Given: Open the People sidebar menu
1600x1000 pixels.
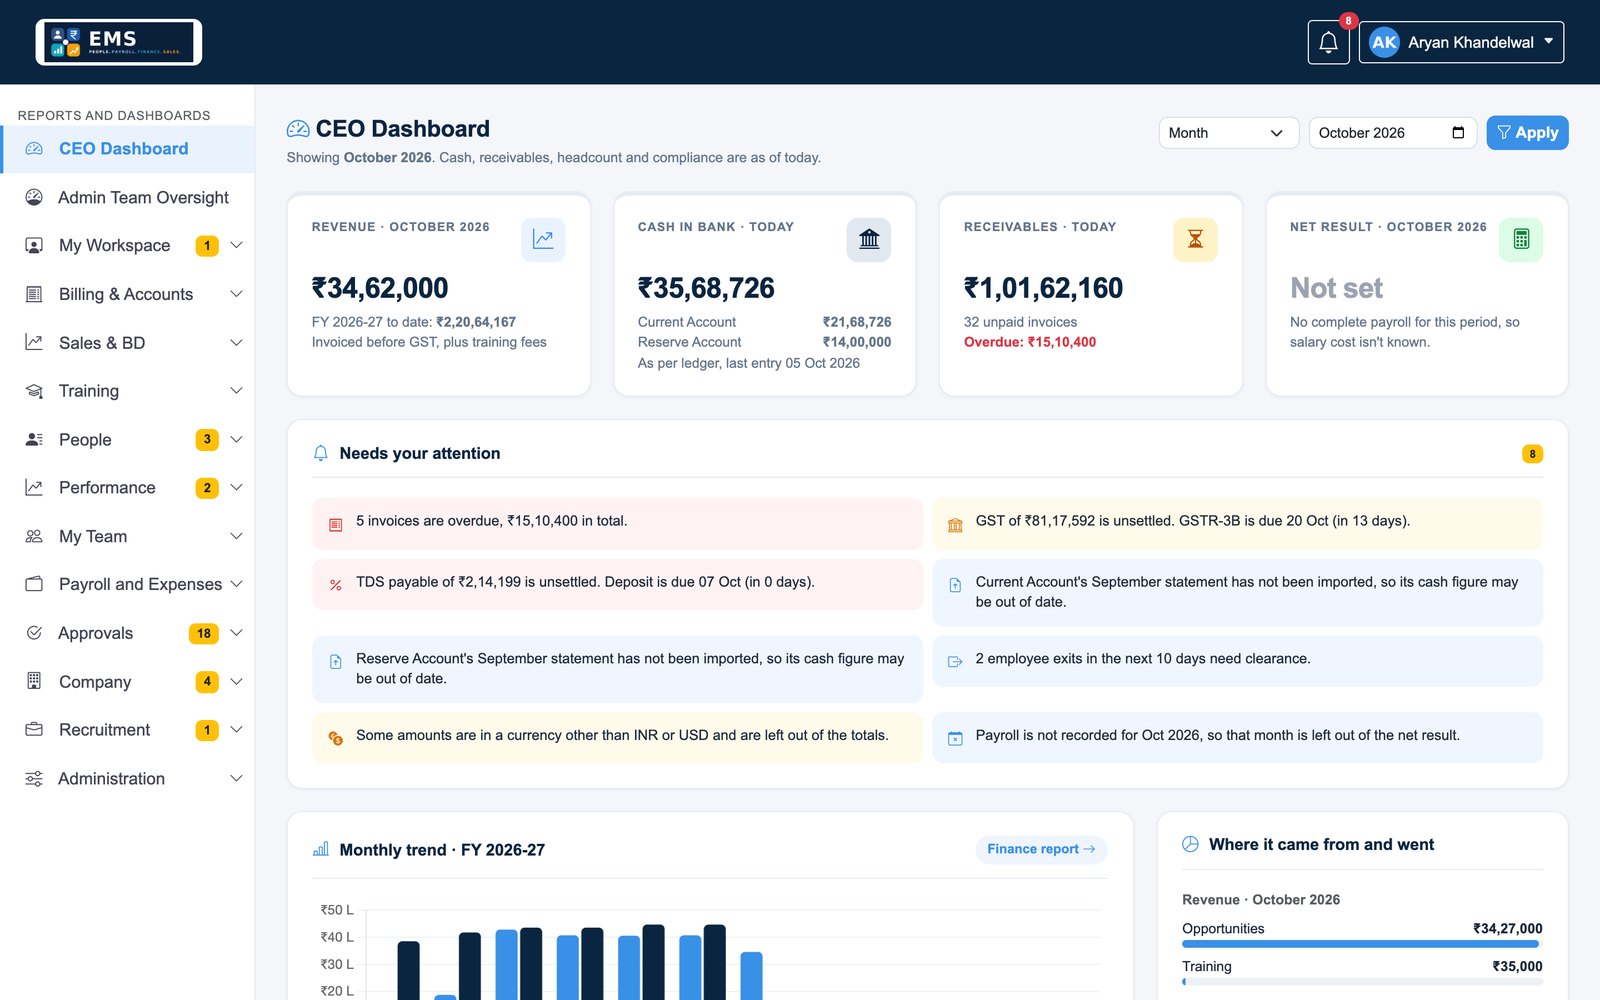Looking at the screenshot, I should point(127,439).
